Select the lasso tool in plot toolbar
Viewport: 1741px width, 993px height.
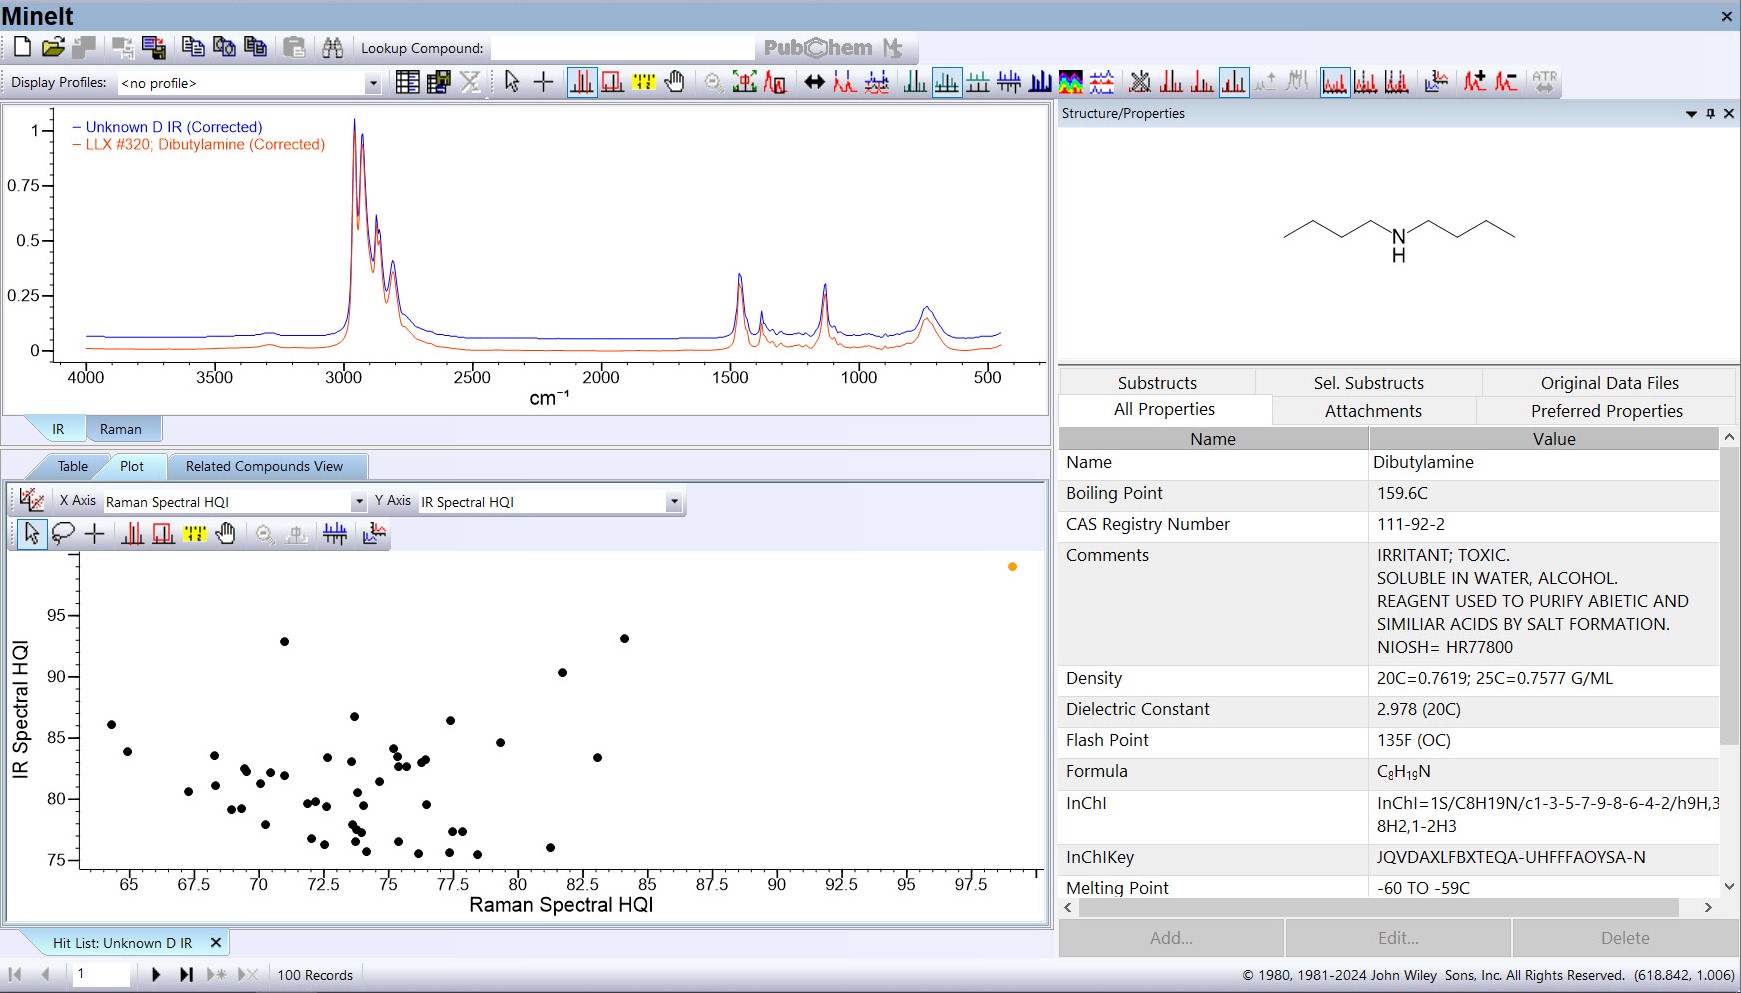point(63,534)
